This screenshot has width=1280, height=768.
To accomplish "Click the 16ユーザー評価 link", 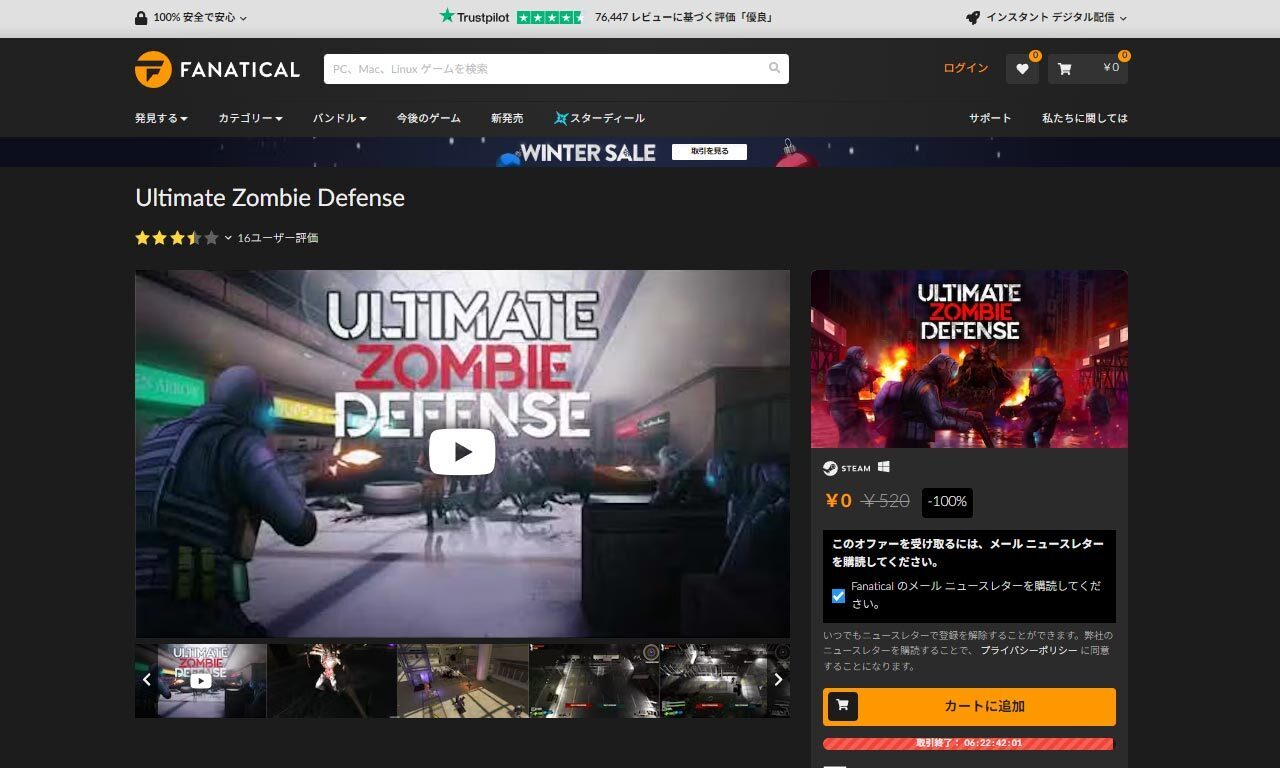I will pos(278,238).
